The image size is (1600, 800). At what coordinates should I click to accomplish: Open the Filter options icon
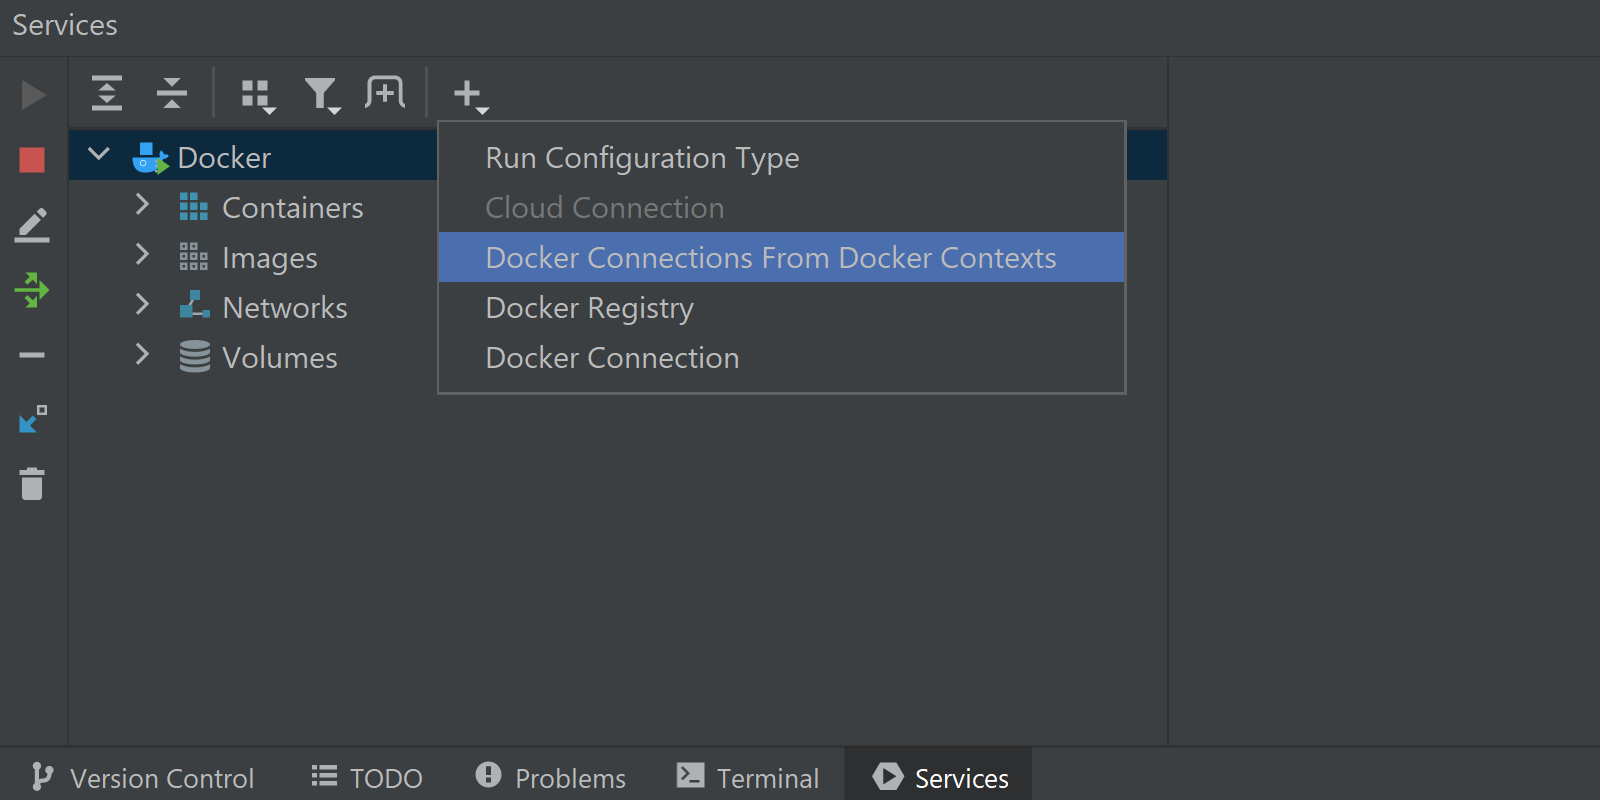[x=322, y=95]
